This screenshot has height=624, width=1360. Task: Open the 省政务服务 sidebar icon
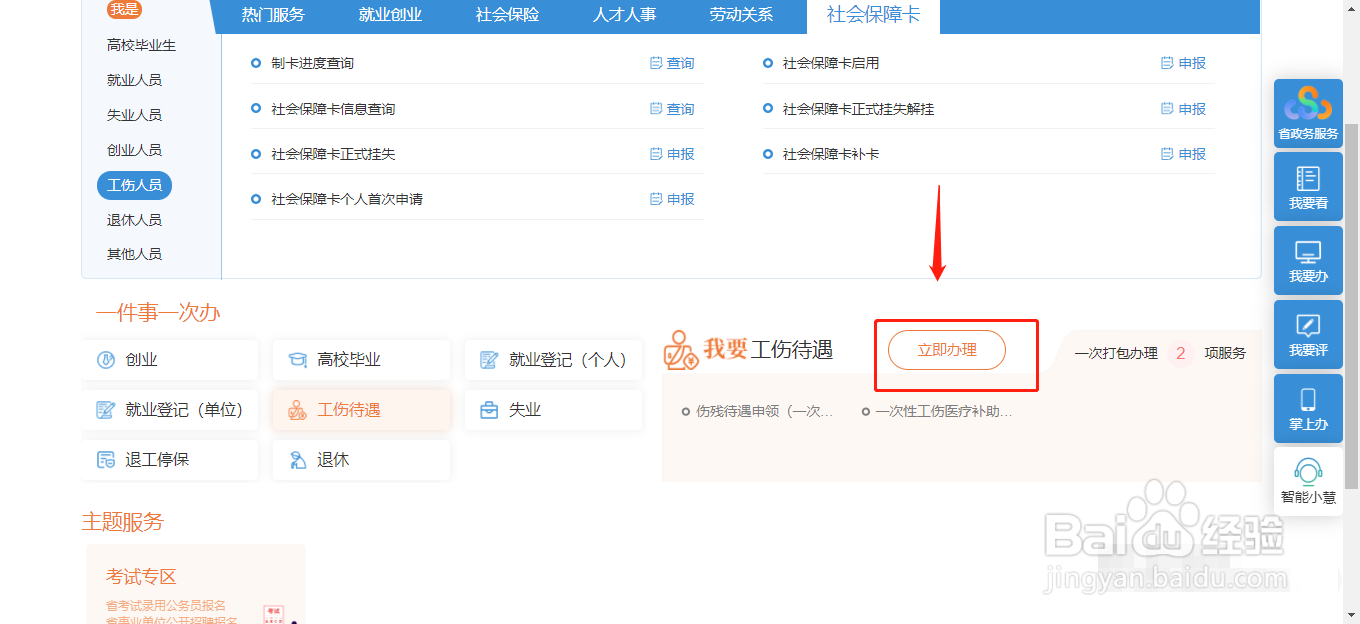(1307, 112)
